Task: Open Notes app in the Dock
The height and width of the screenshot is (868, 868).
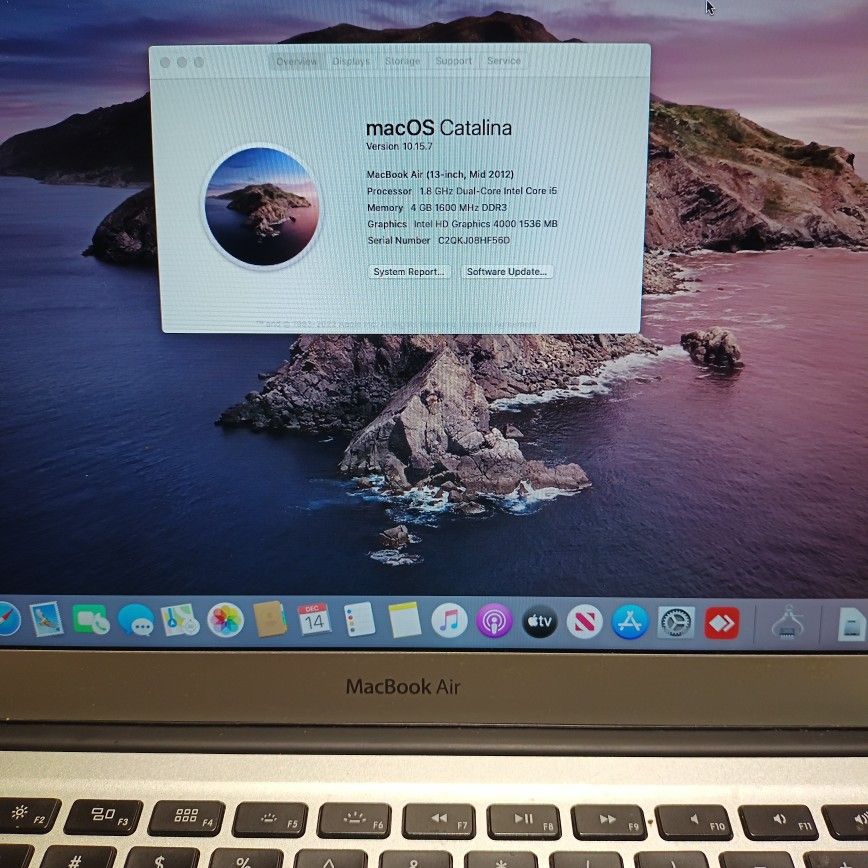Action: pos(405,619)
